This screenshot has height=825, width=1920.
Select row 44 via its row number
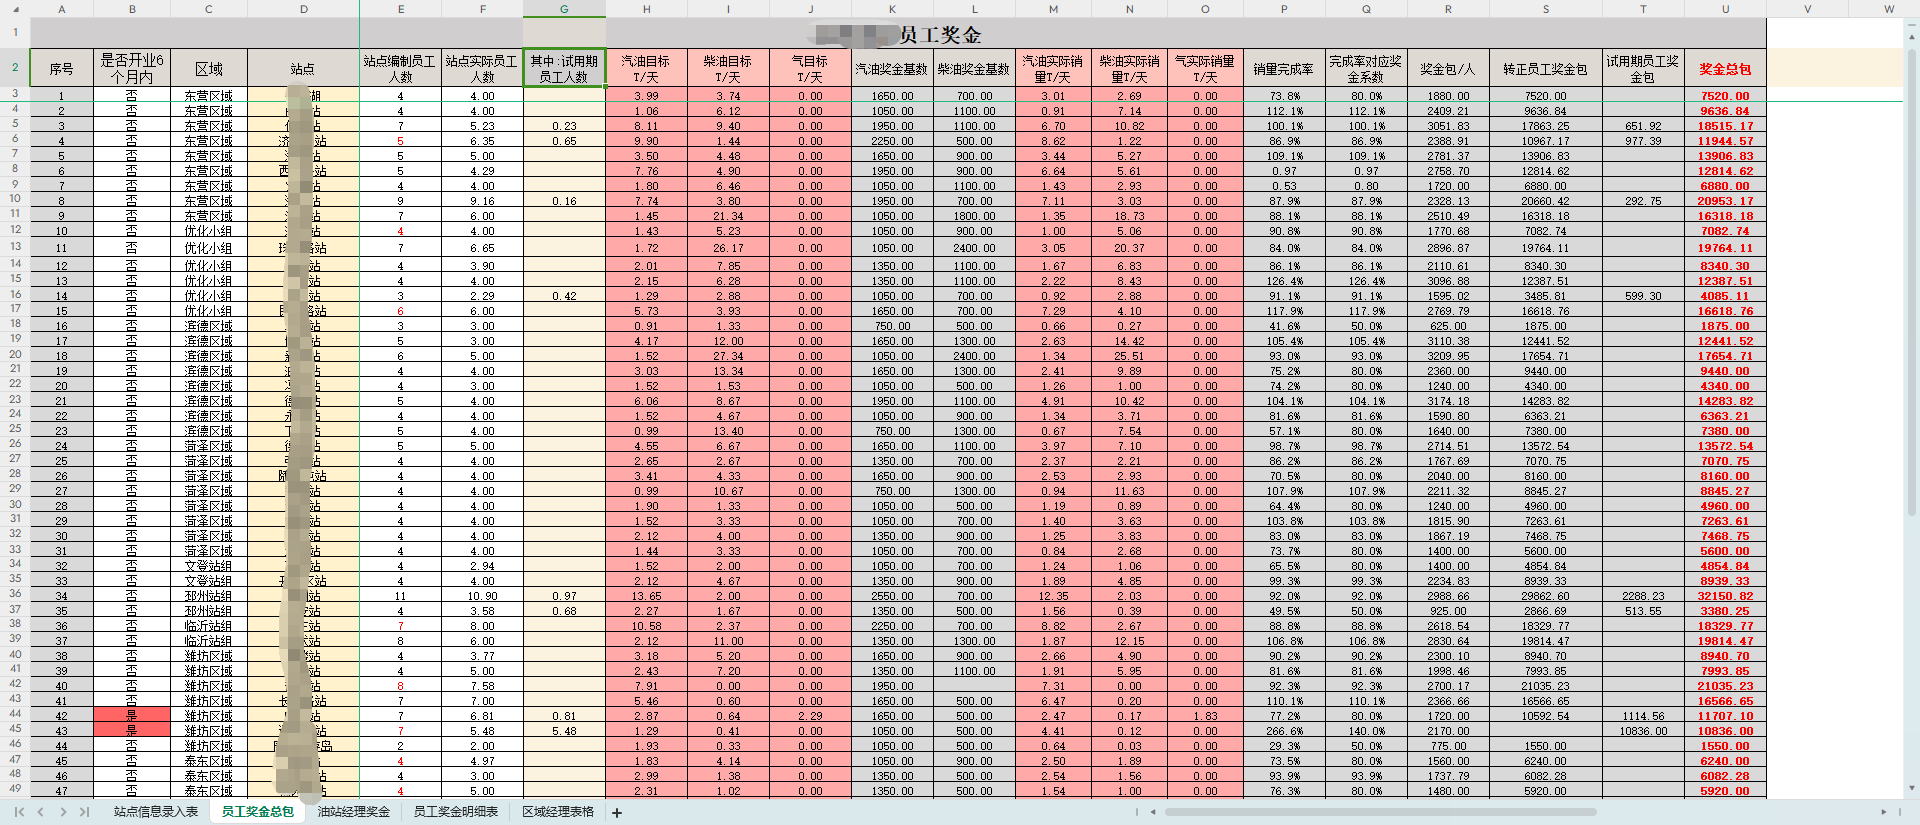15,714
